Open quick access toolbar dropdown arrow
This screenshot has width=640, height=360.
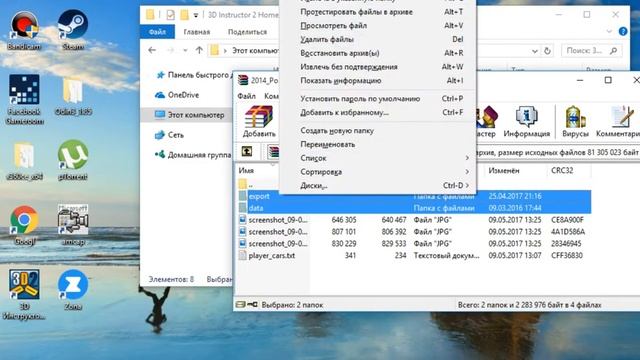click(196, 16)
